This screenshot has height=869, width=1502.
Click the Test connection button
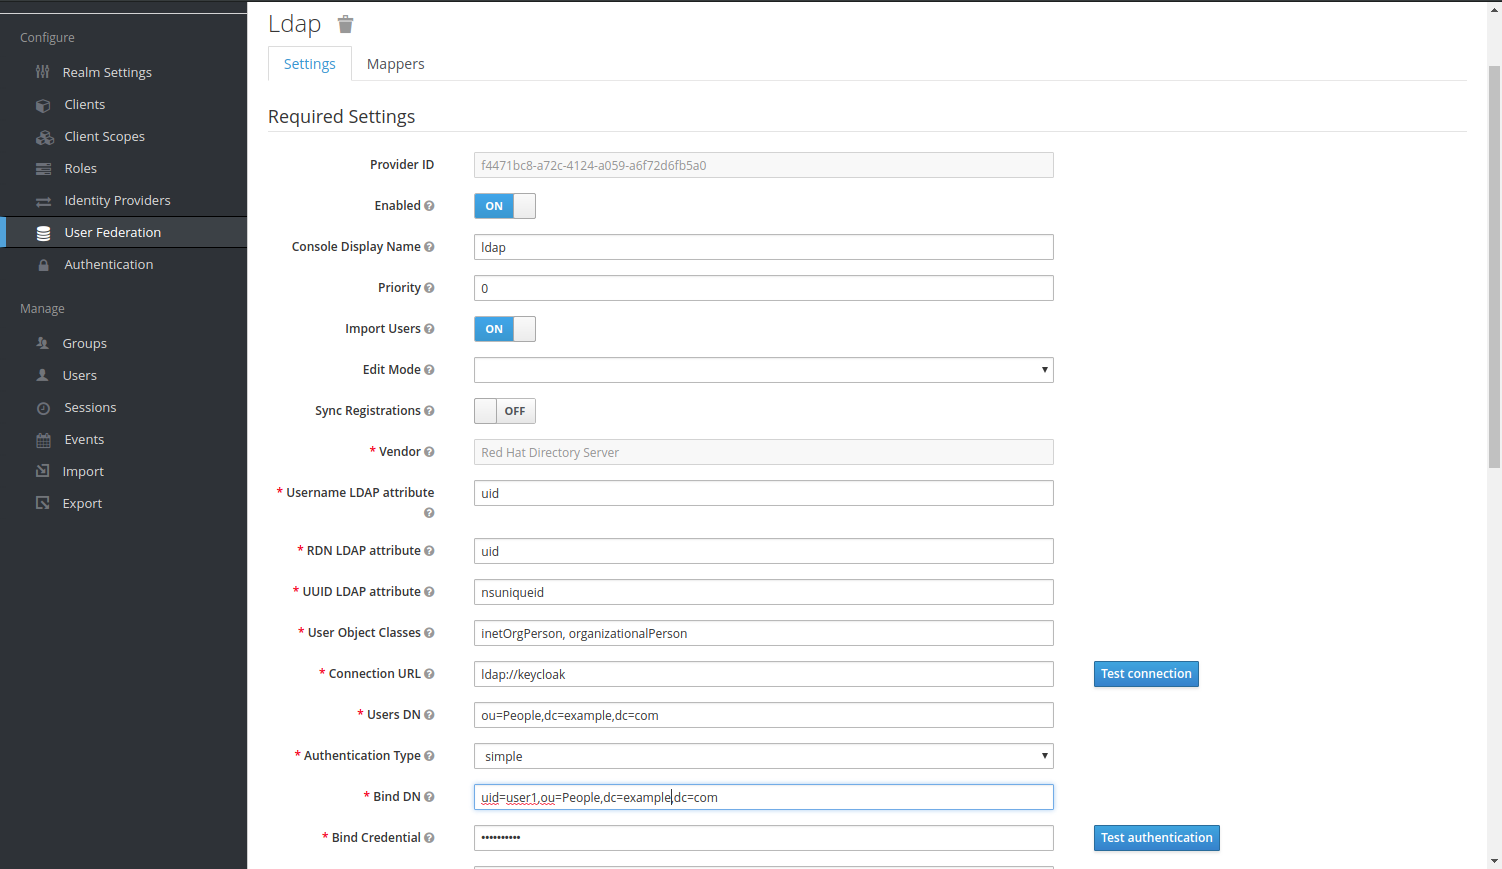coord(1145,674)
